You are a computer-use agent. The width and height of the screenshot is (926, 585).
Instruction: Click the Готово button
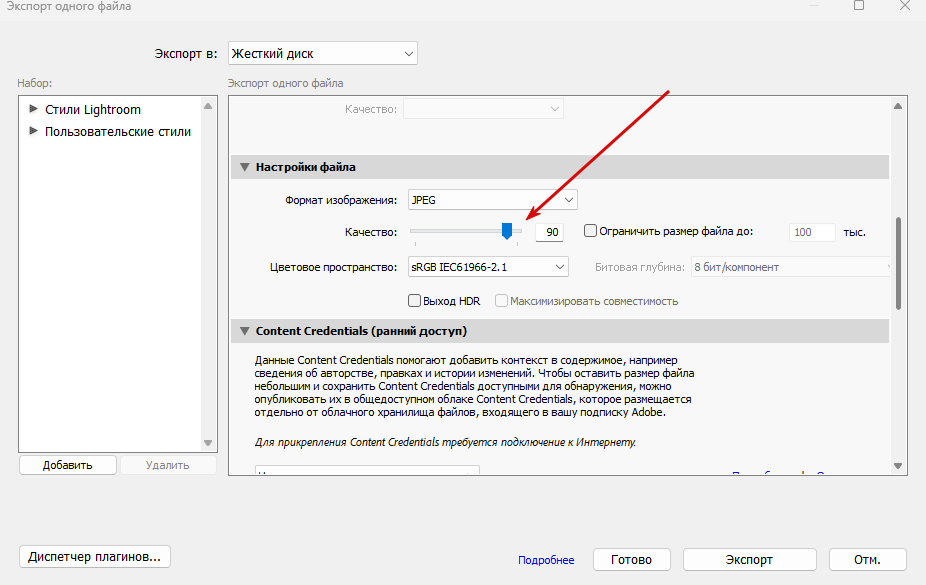[631, 560]
